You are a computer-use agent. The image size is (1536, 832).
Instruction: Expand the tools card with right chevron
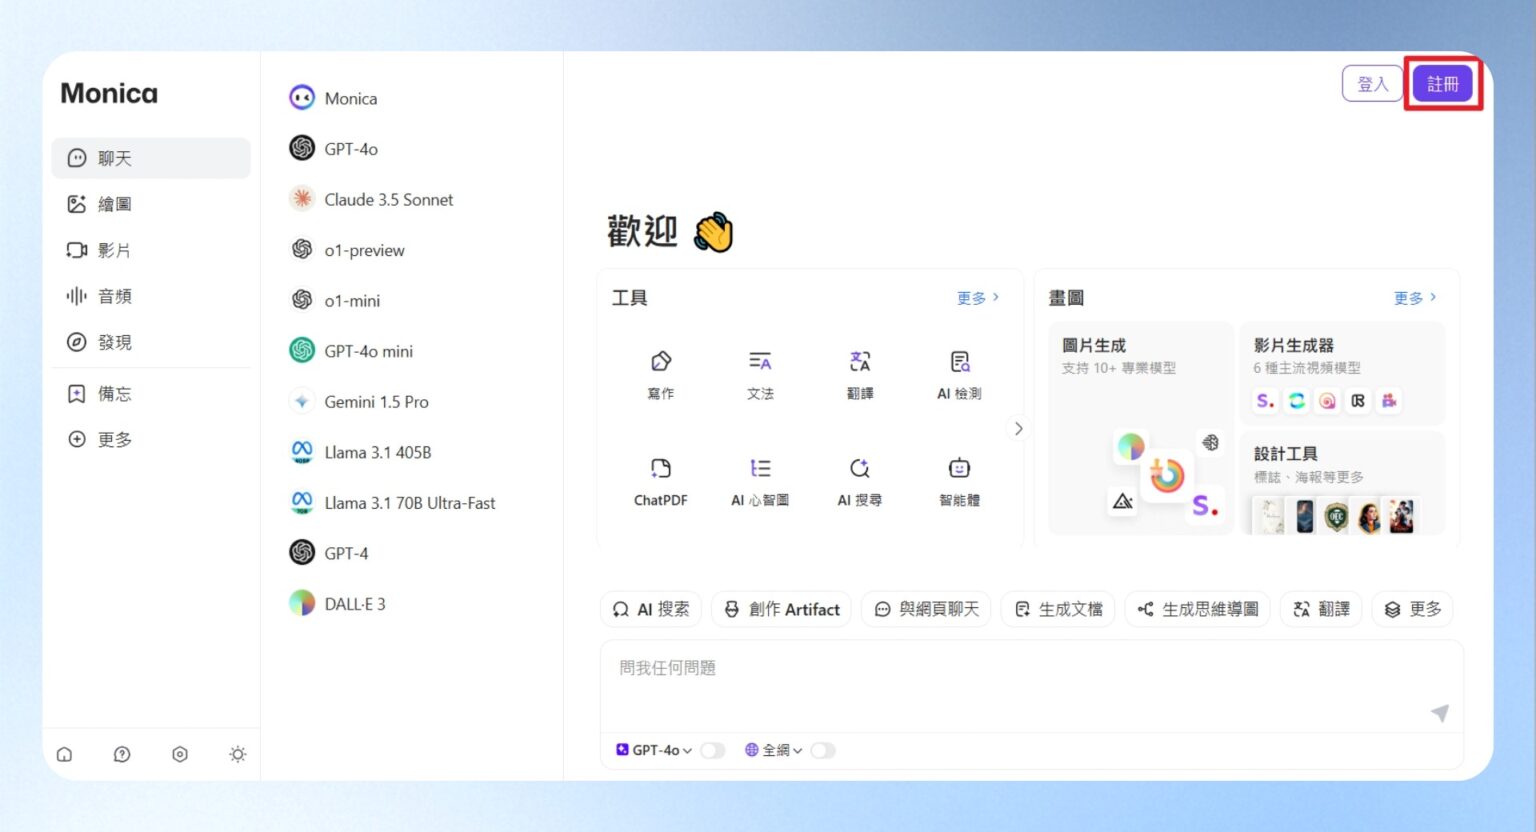coord(1018,428)
